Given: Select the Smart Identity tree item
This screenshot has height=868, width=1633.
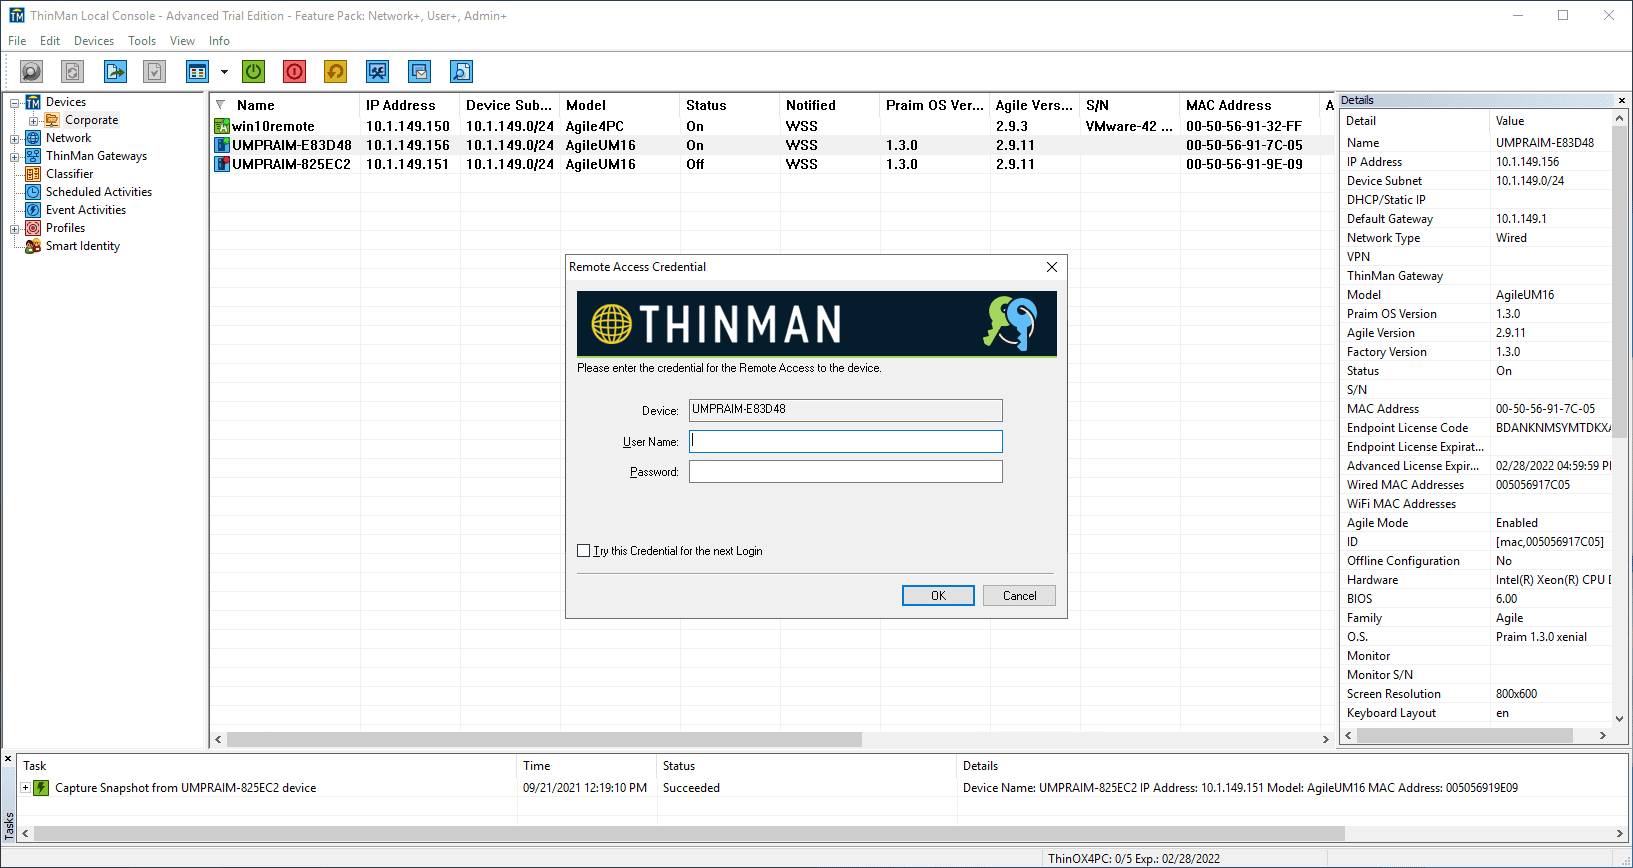Looking at the screenshot, I should click(83, 246).
